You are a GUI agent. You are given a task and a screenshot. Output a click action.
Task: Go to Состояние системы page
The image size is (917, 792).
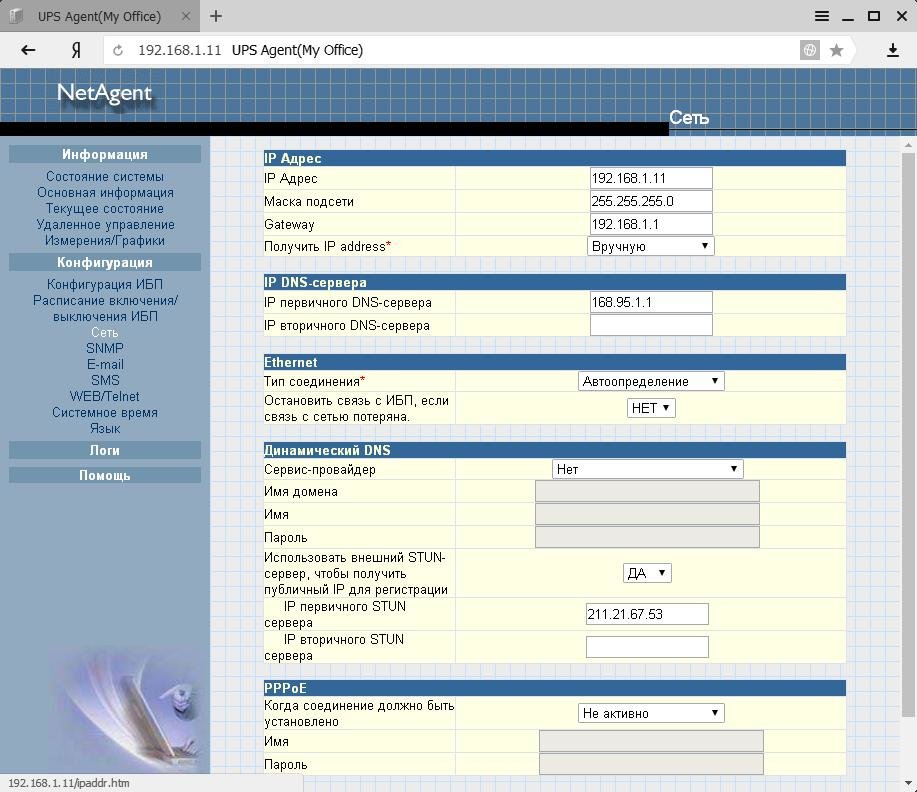(x=105, y=176)
